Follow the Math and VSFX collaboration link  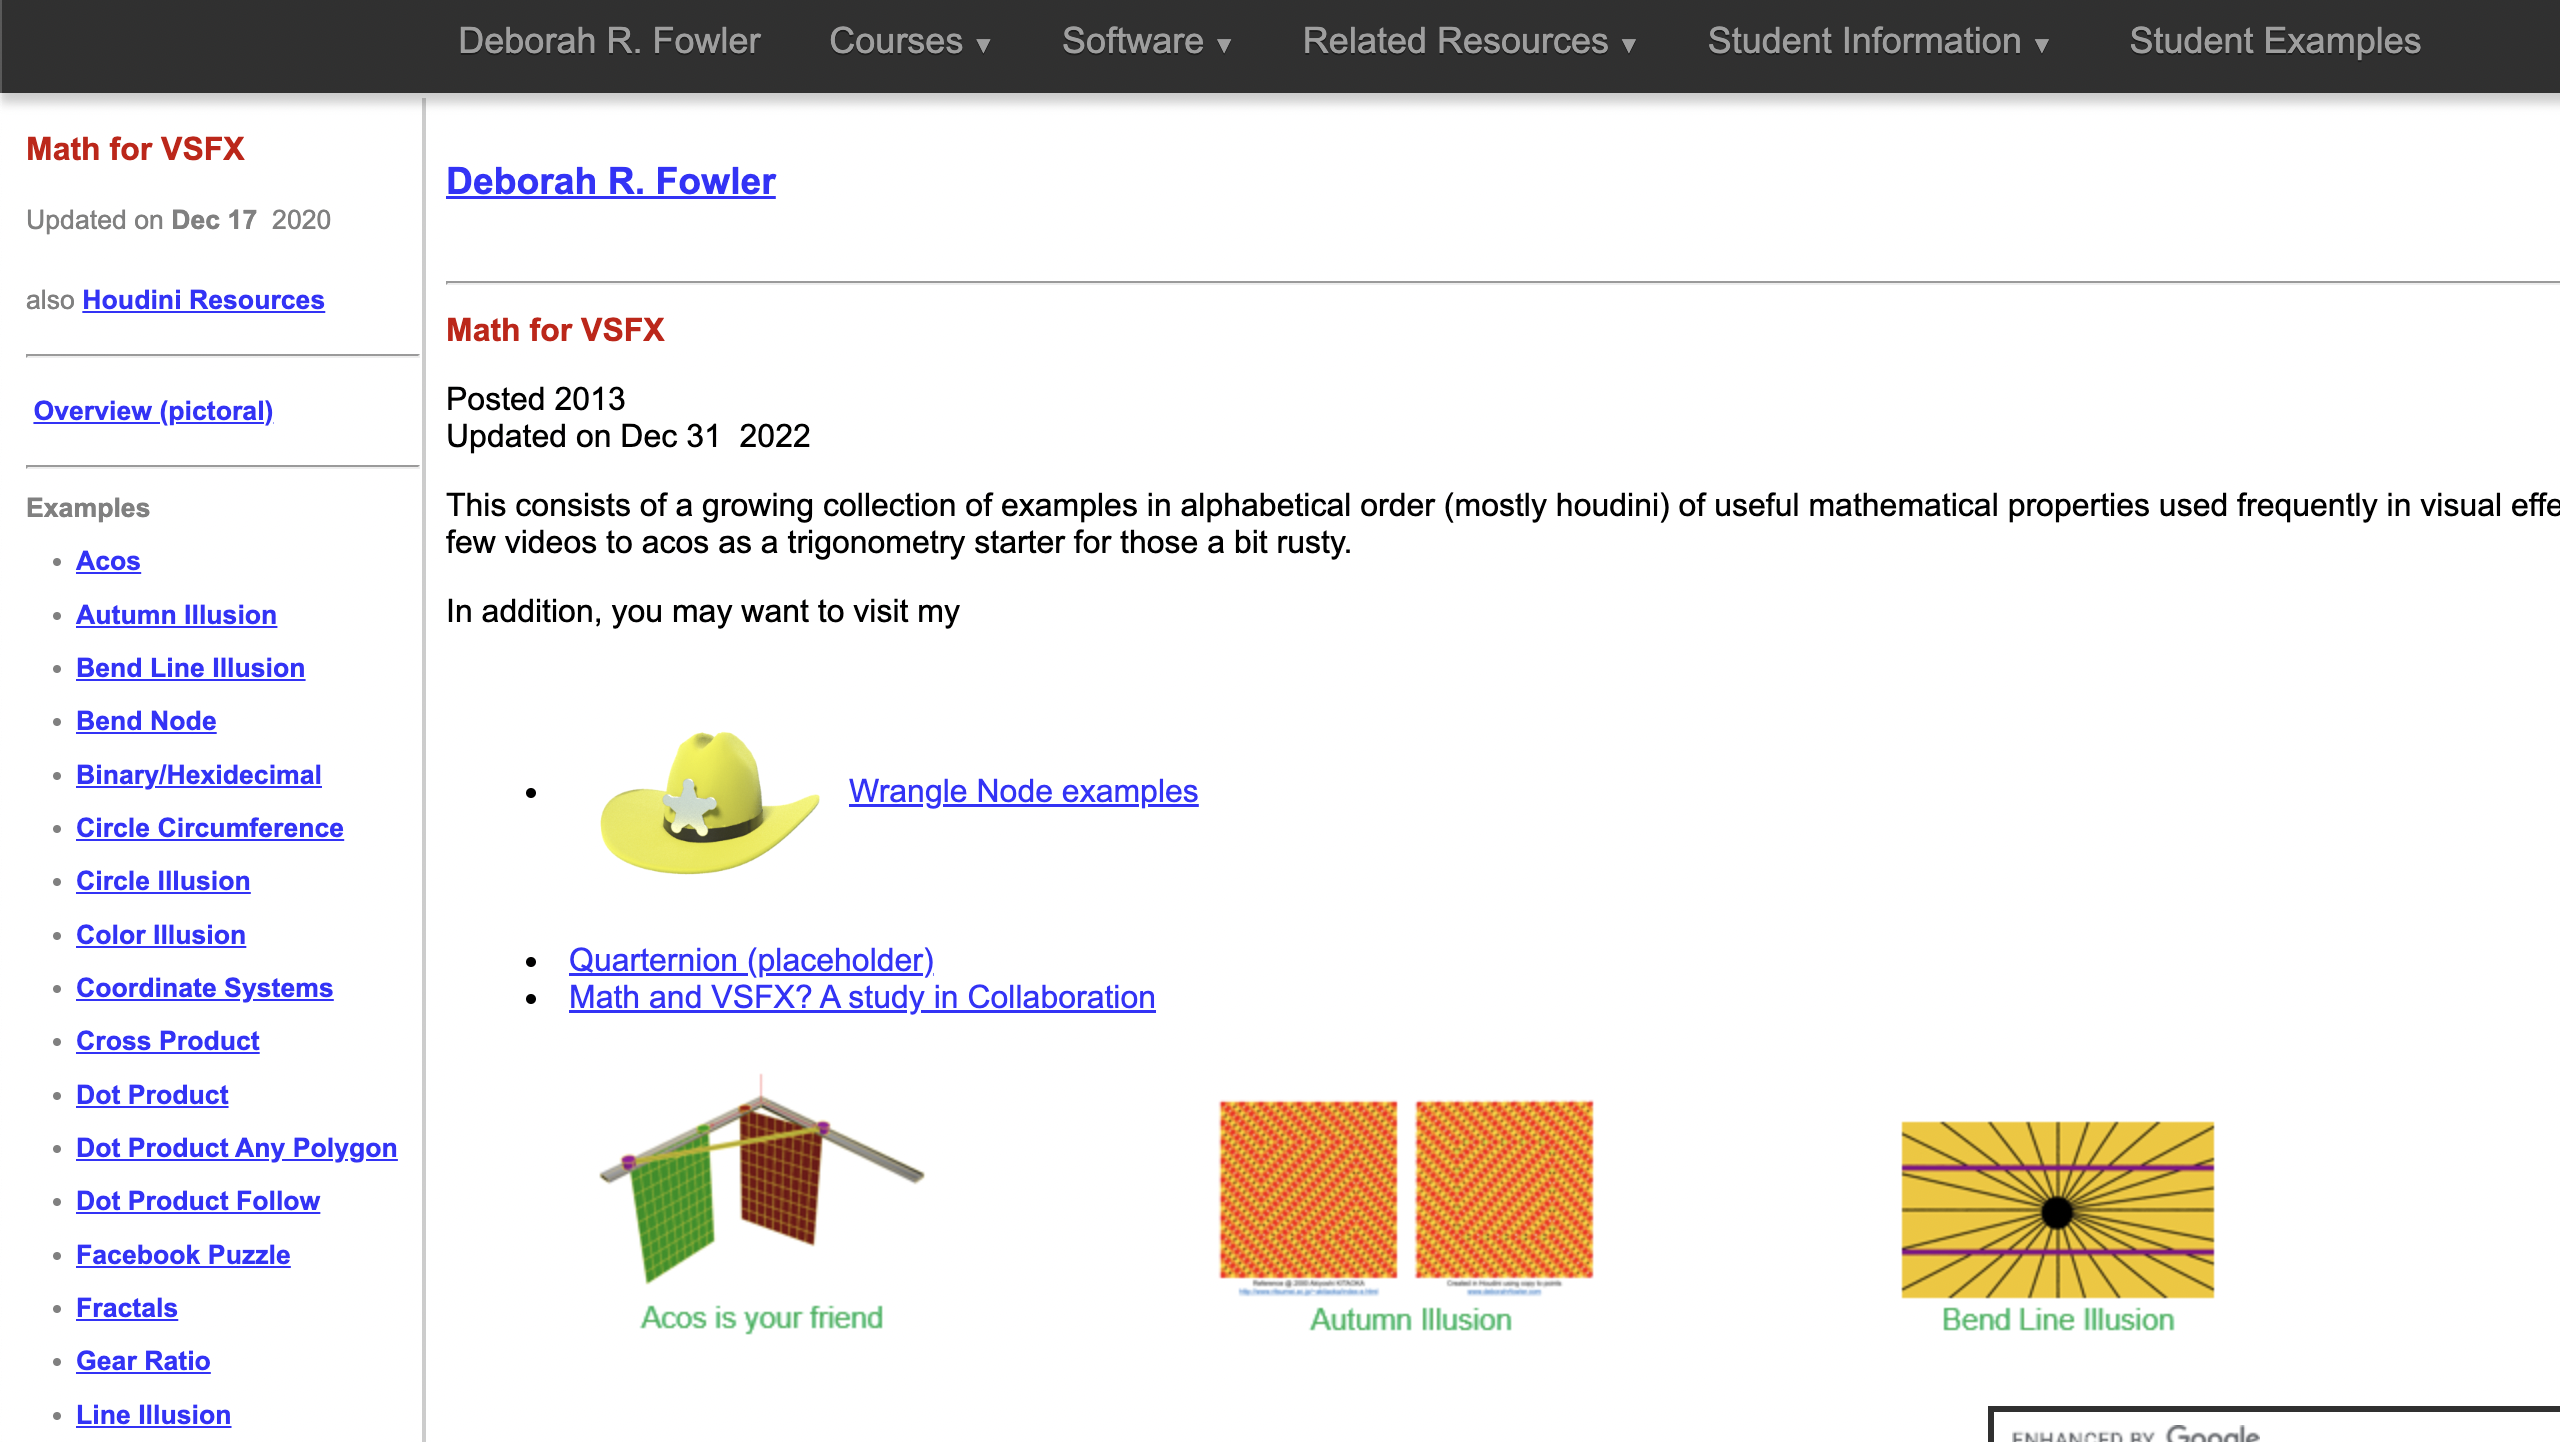(862, 997)
